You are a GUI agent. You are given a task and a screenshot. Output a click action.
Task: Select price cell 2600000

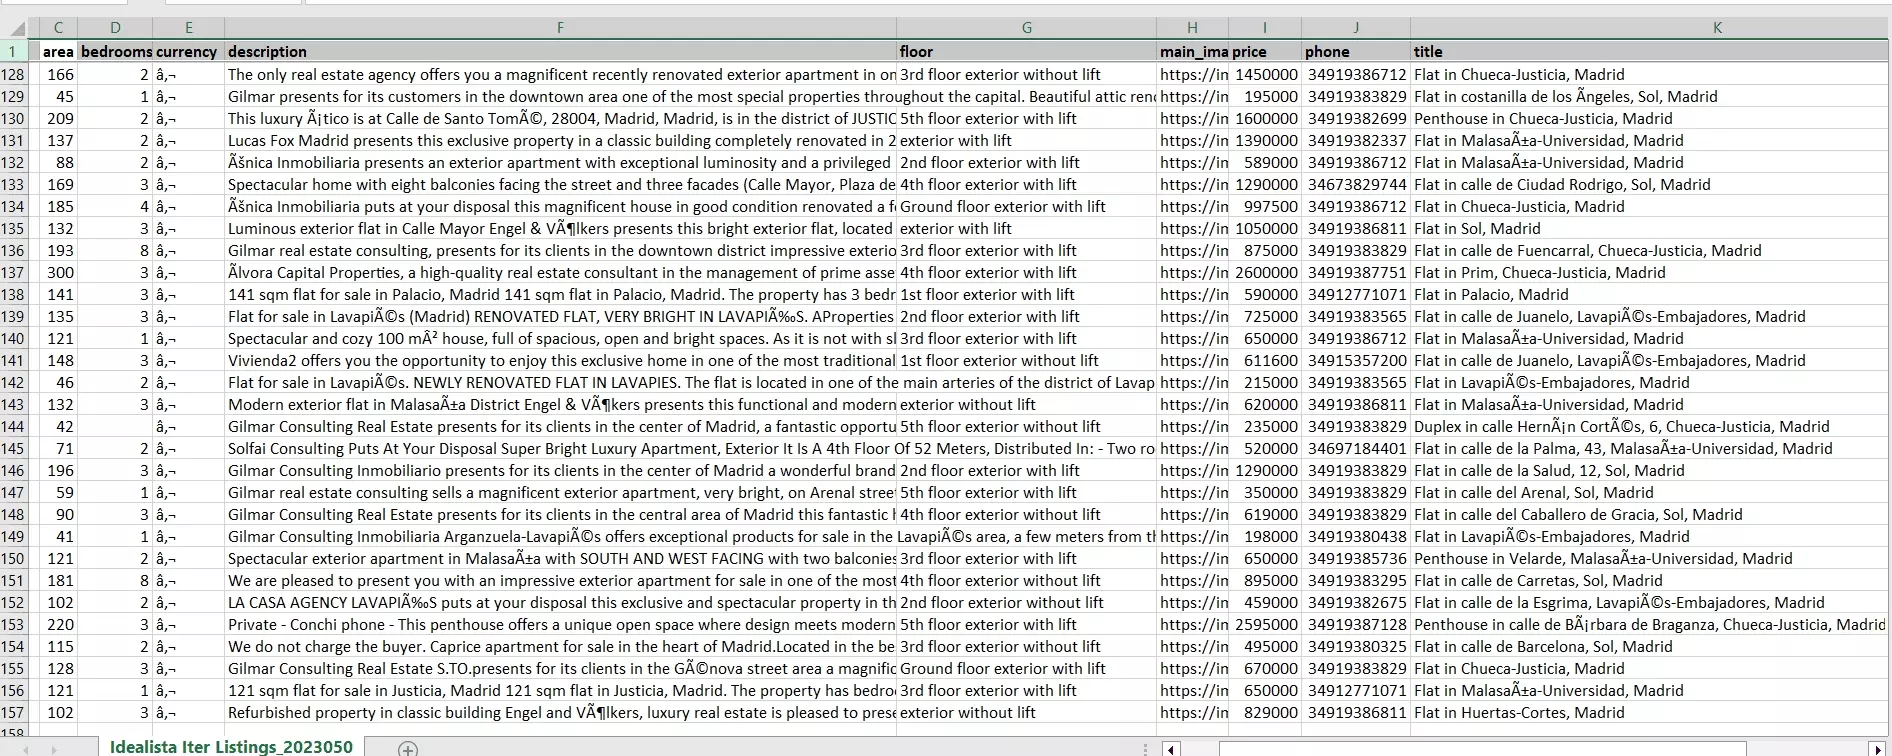point(1264,272)
